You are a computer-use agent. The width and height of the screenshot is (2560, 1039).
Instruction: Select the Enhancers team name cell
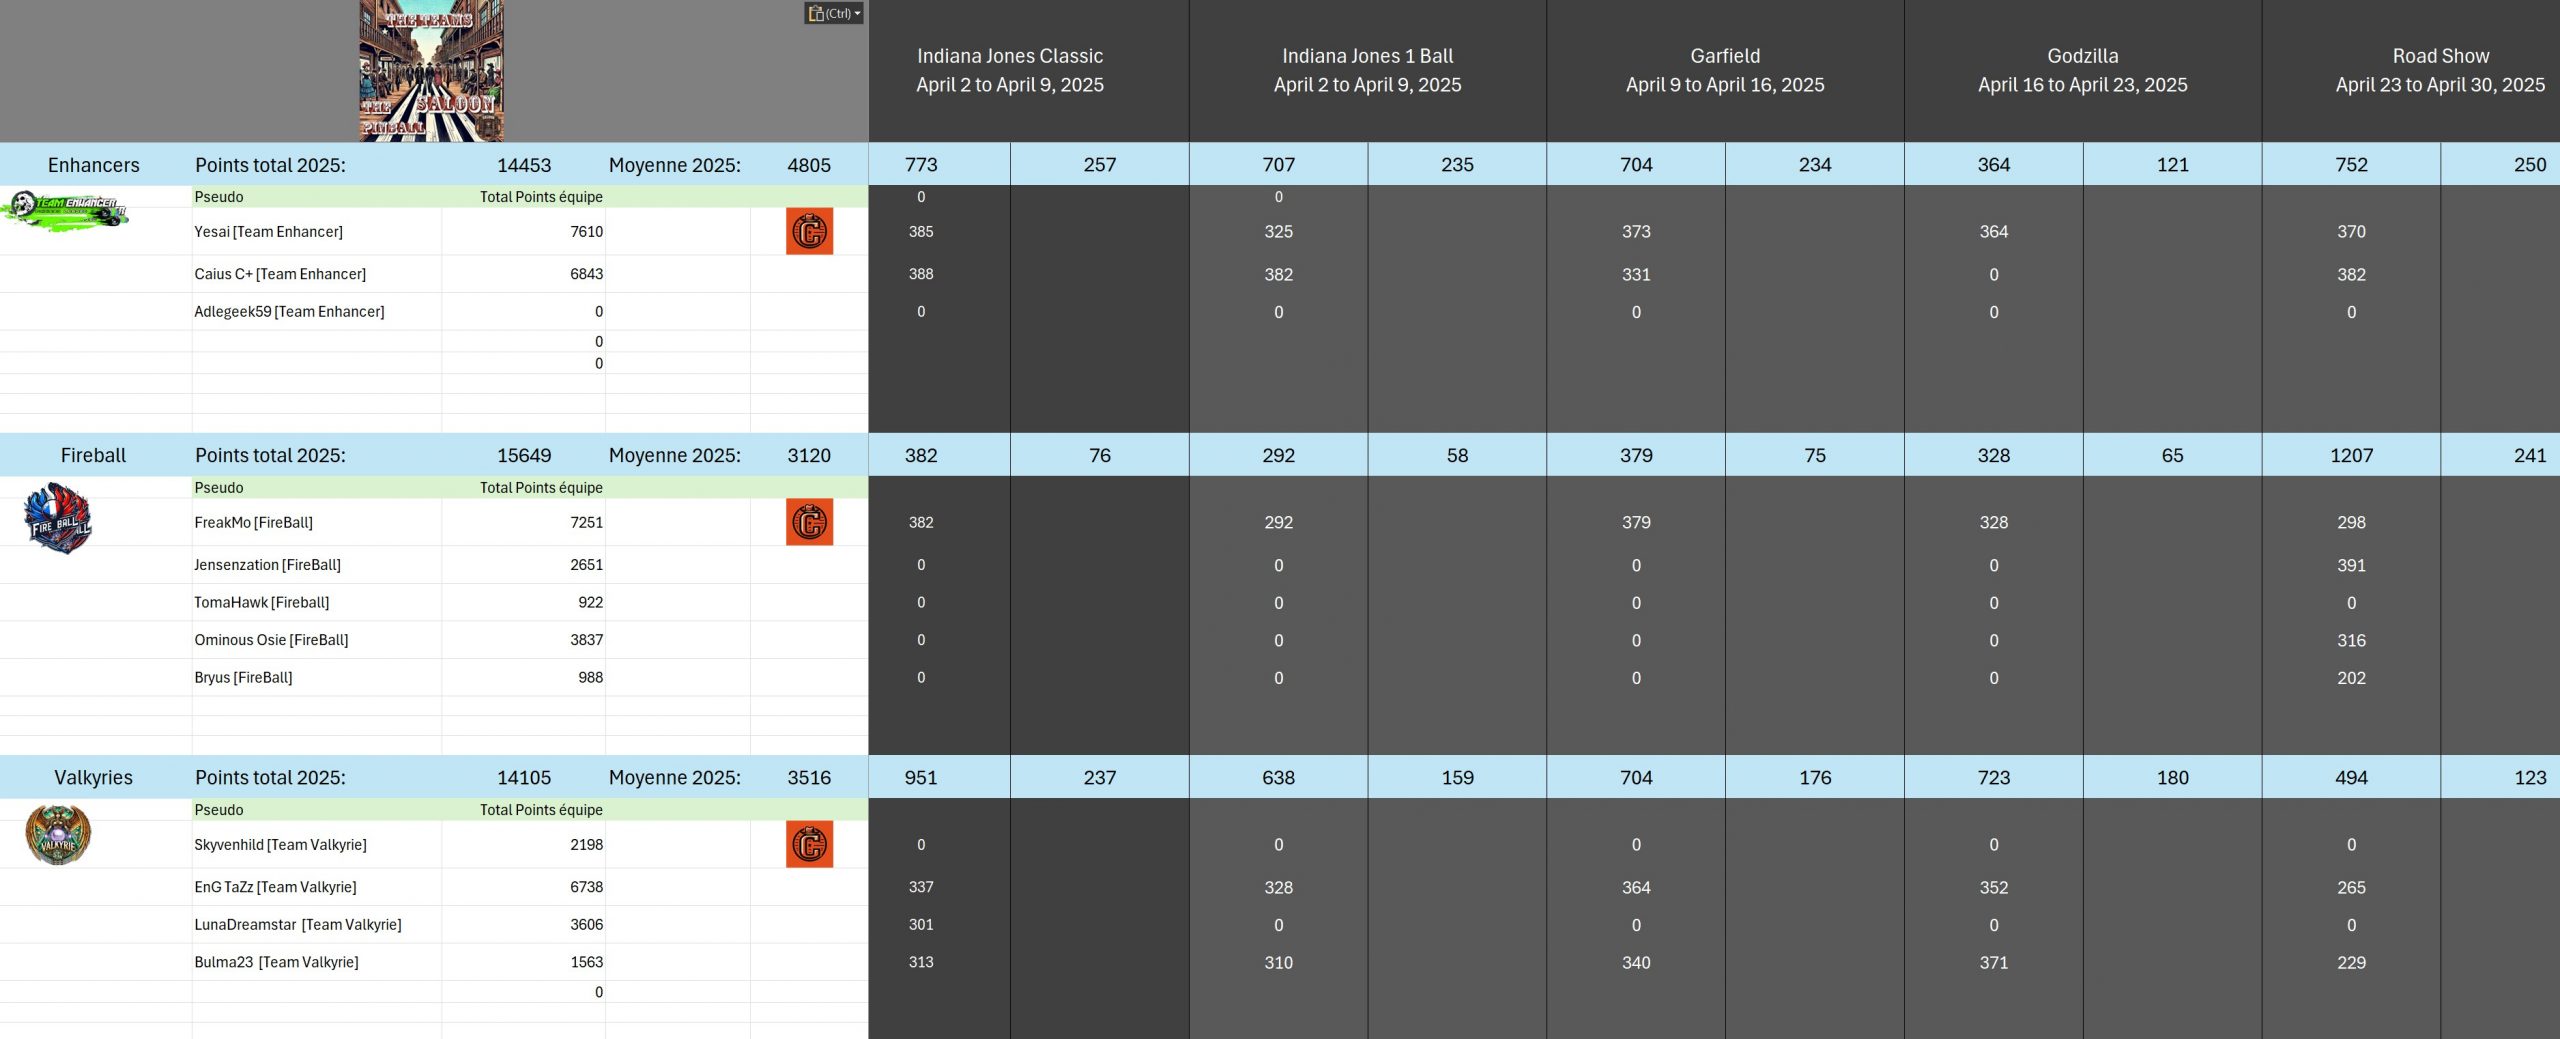[94, 165]
